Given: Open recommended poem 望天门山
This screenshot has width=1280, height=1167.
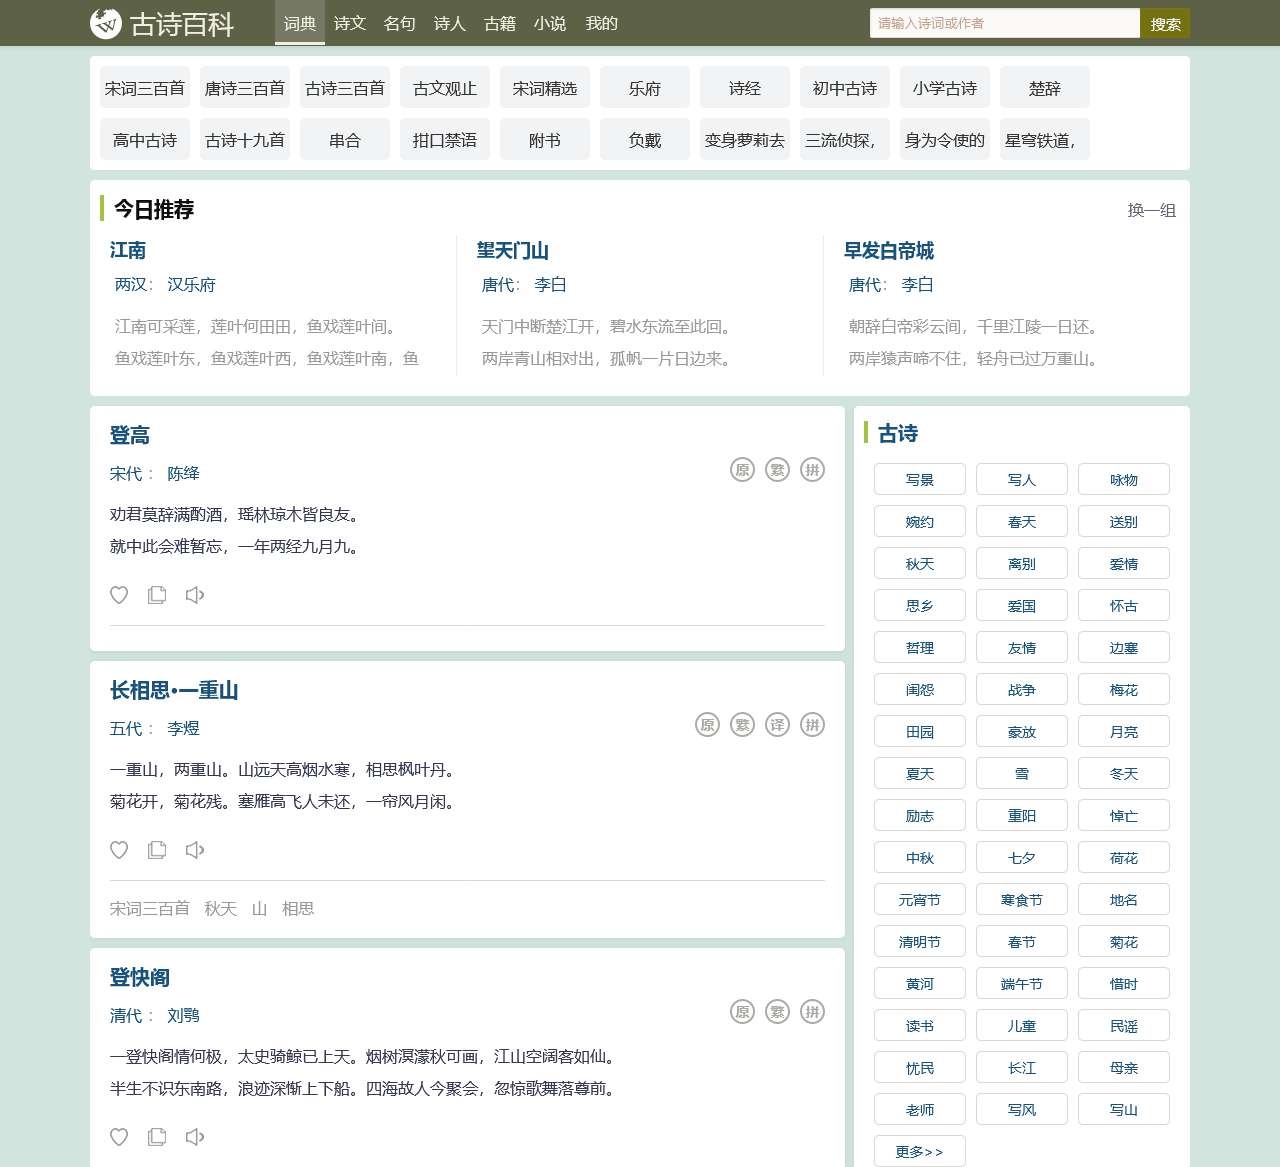Looking at the screenshot, I should click(x=513, y=250).
